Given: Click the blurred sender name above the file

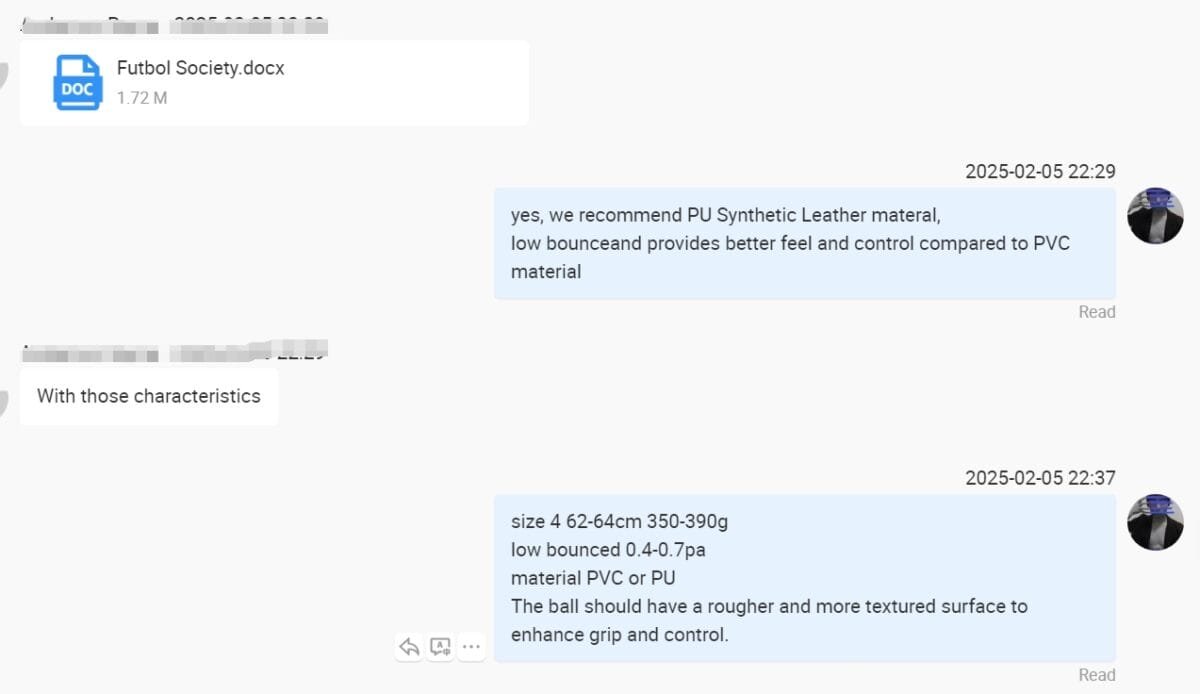Looking at the screenshot, I should tap(175, 22).
